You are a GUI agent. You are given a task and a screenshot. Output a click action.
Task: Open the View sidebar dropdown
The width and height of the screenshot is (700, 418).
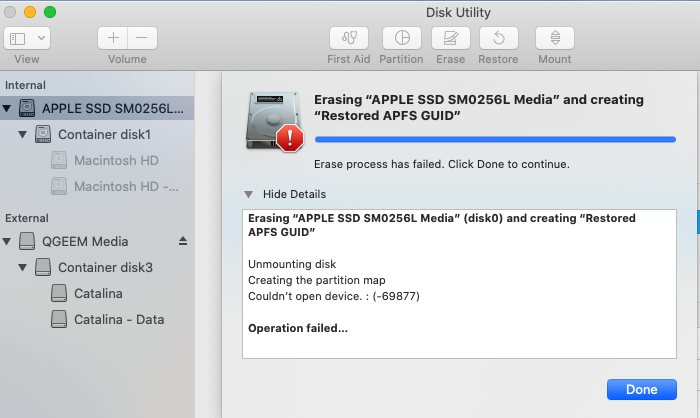(x=27, y=38)
